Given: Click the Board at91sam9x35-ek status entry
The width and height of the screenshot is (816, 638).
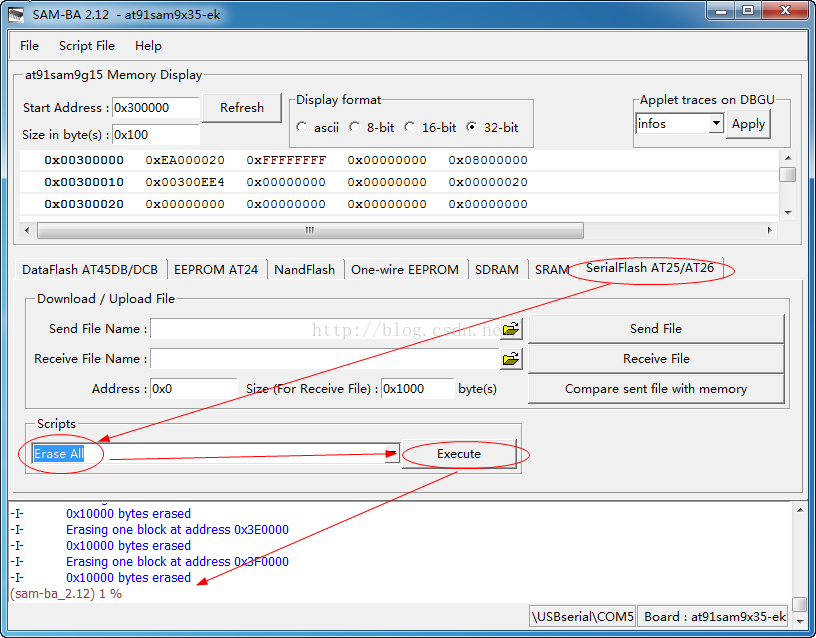Looking at the screenshot, I should pyautogui.click(x=714, y=617).
